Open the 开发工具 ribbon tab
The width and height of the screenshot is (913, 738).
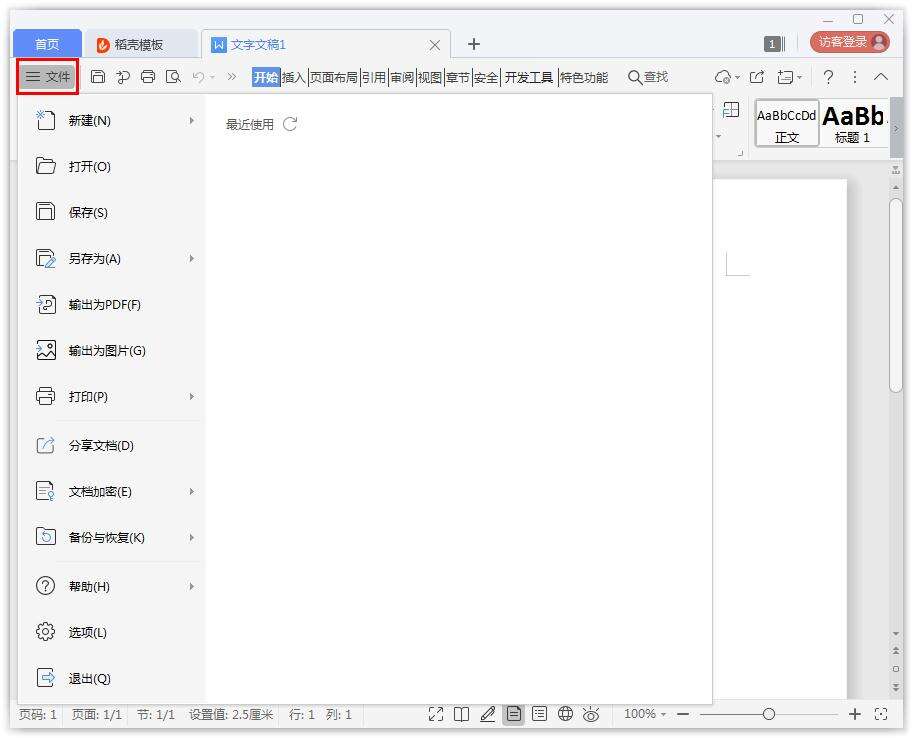coord(529,77)
